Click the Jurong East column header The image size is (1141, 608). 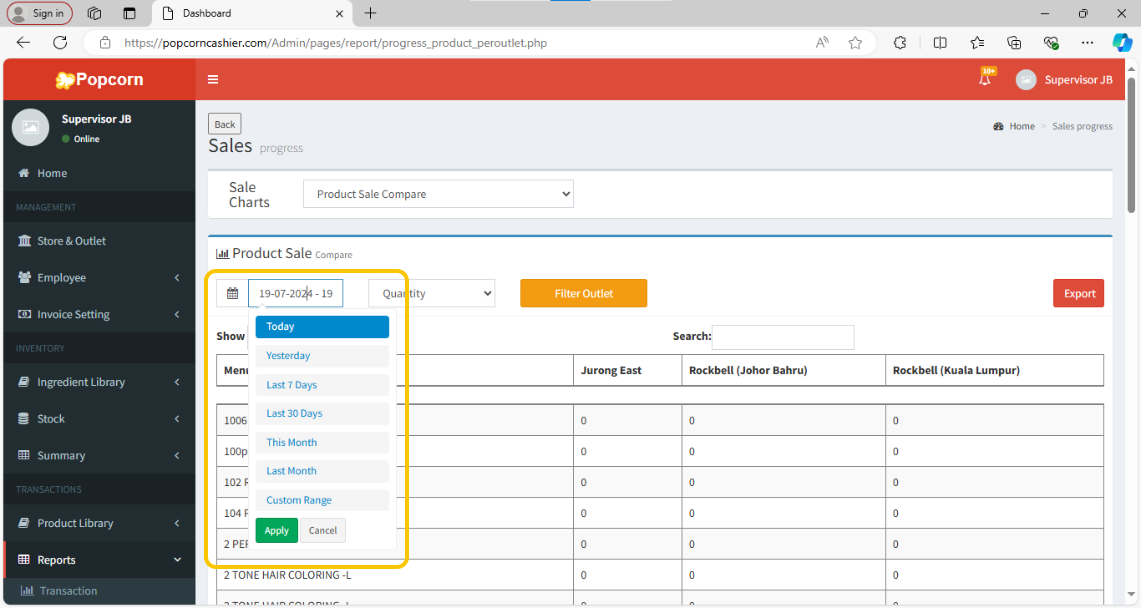pyautogui.click(x=627, y=370)
